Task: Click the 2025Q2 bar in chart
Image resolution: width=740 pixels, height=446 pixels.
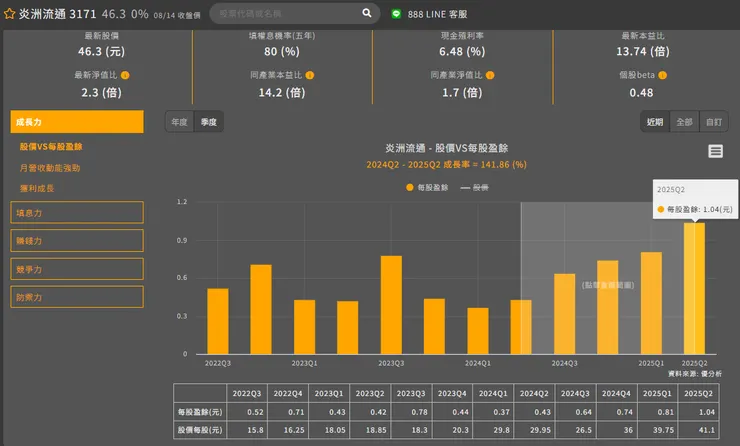Action: coord(694,288)
